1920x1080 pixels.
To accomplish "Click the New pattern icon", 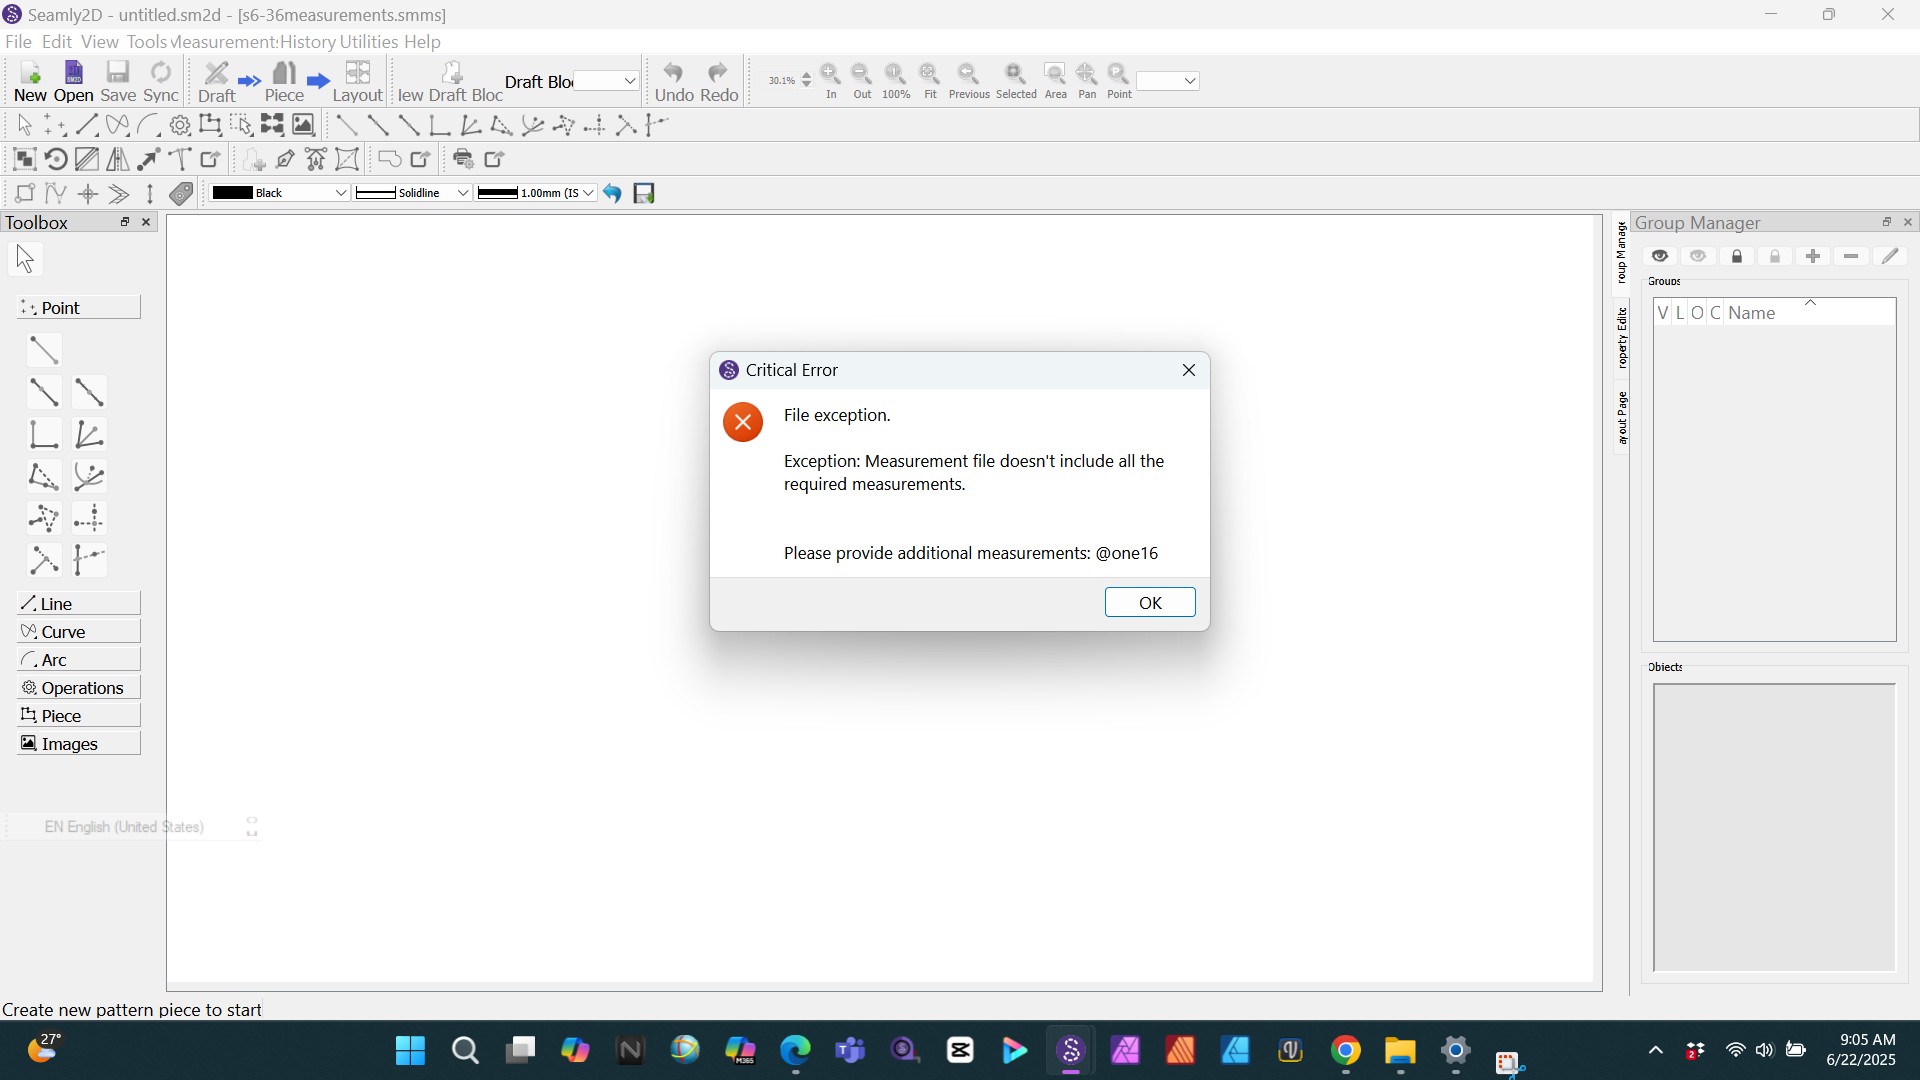I will 30,81.
